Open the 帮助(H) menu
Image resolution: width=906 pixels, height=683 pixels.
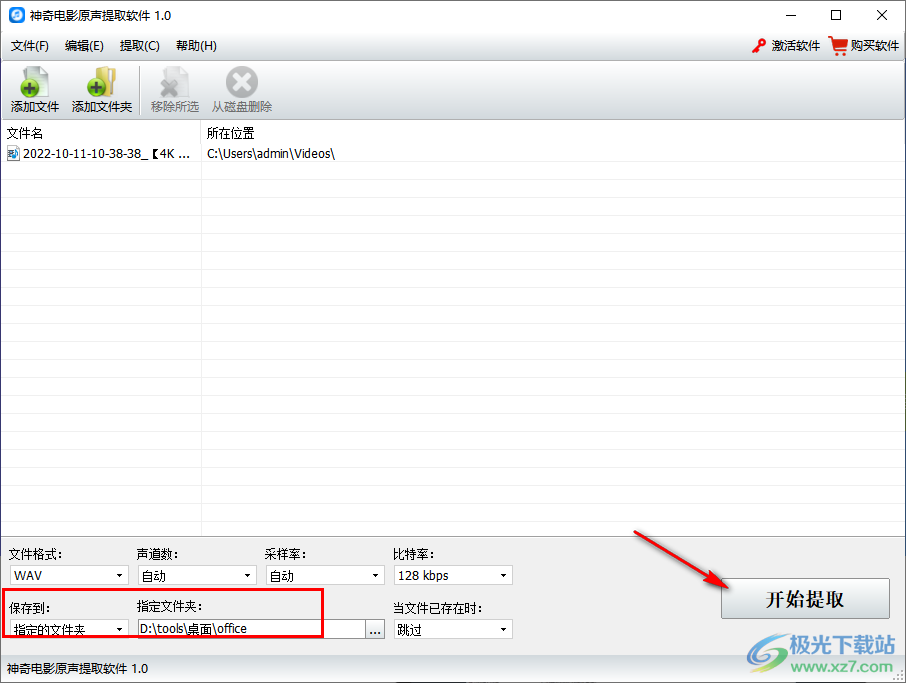click(x=196, y=45)
